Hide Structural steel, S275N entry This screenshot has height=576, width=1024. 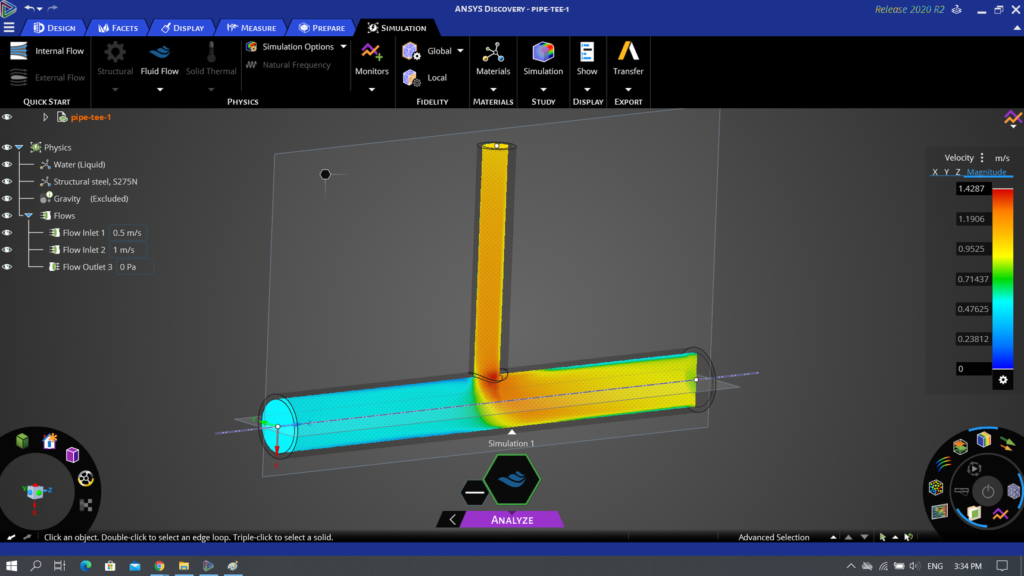[7, 182]
